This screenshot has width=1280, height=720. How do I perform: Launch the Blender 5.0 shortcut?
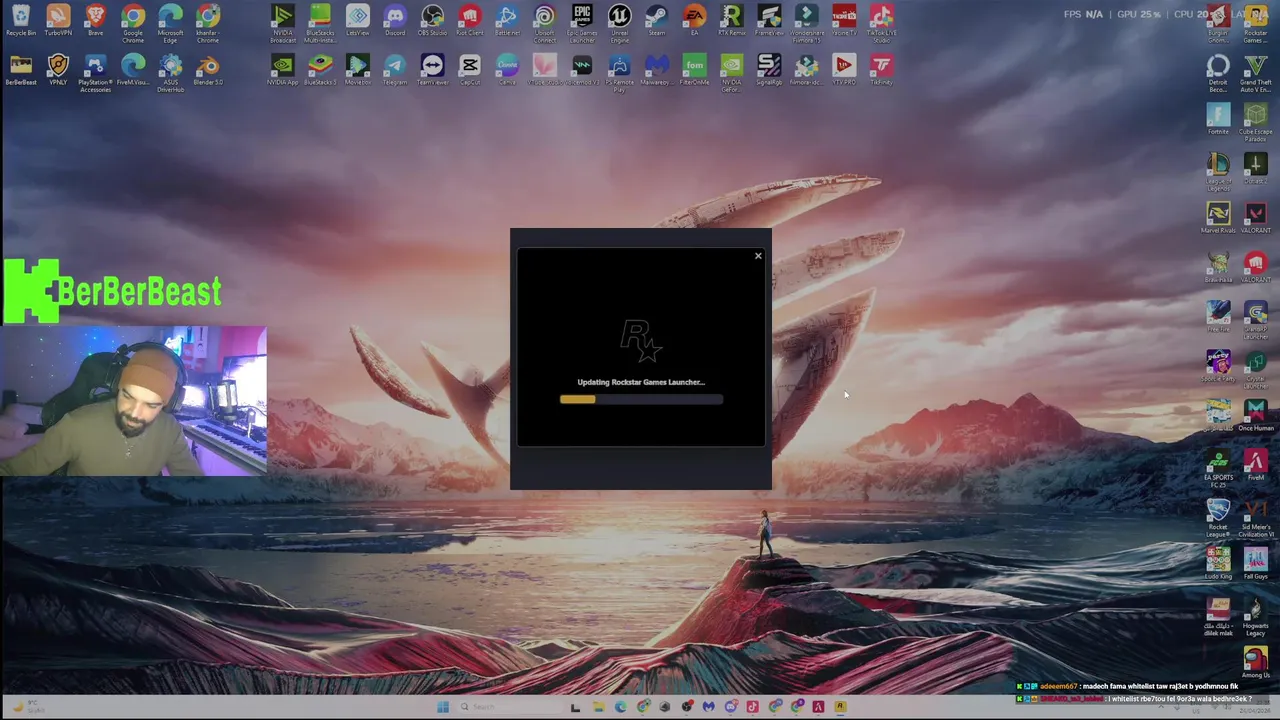[208, 70]
